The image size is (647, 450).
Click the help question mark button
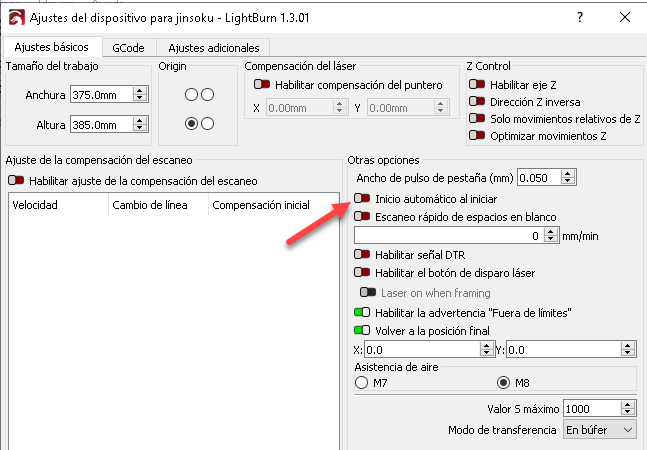580,17
